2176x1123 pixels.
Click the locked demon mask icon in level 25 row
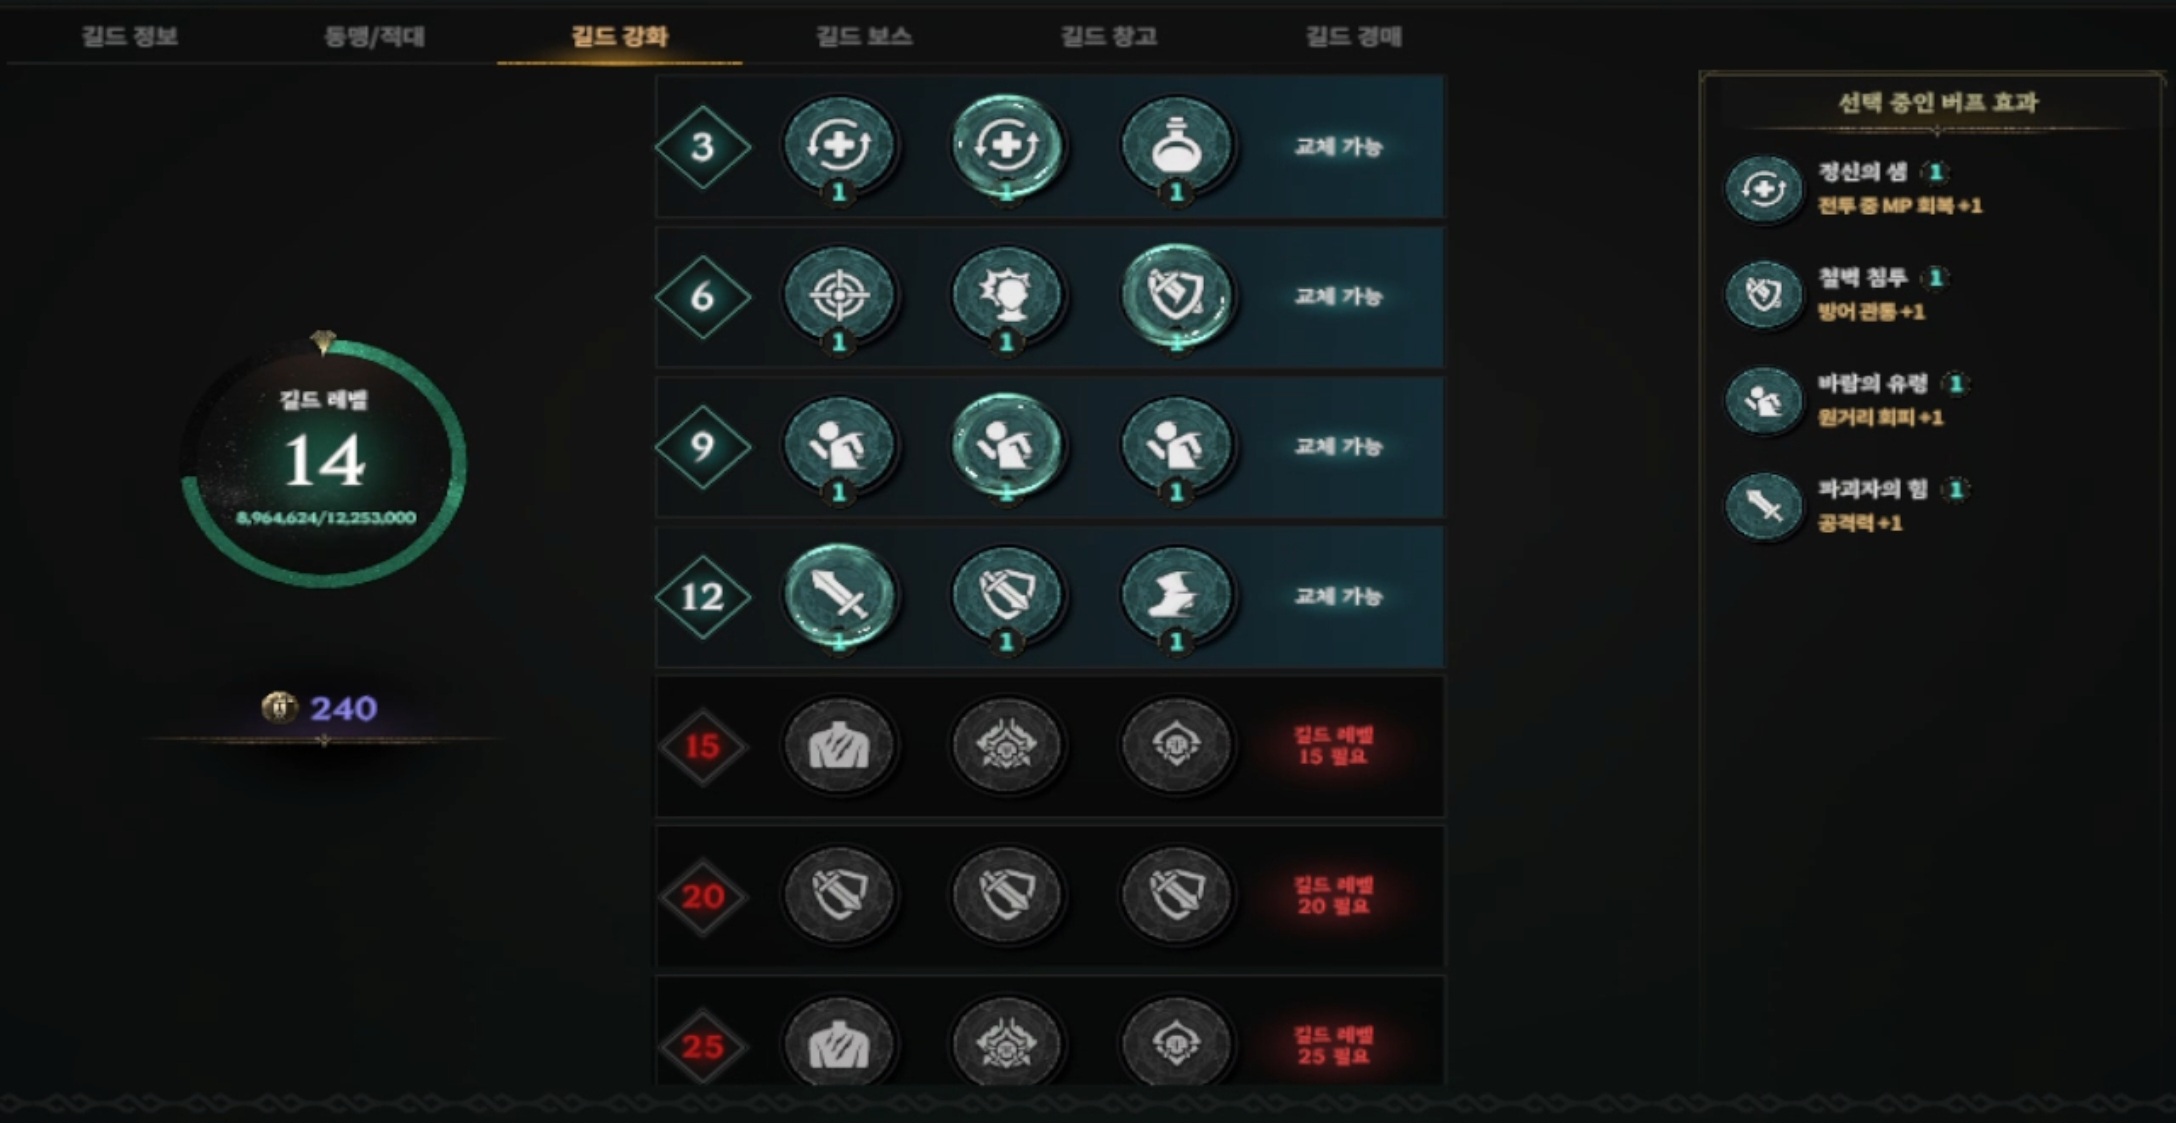[x=1007, y=1044]
